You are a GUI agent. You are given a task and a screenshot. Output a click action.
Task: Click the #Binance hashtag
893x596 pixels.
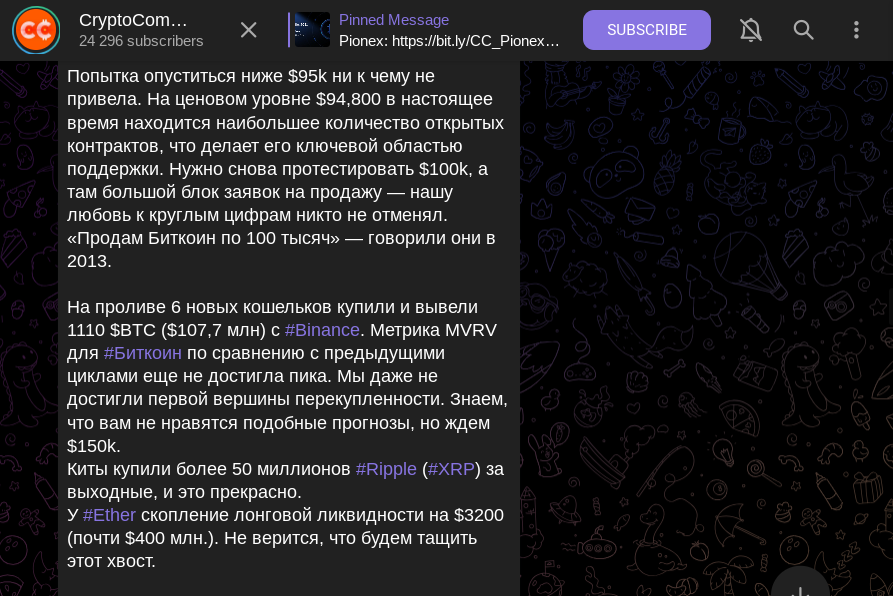click(322, 330)
